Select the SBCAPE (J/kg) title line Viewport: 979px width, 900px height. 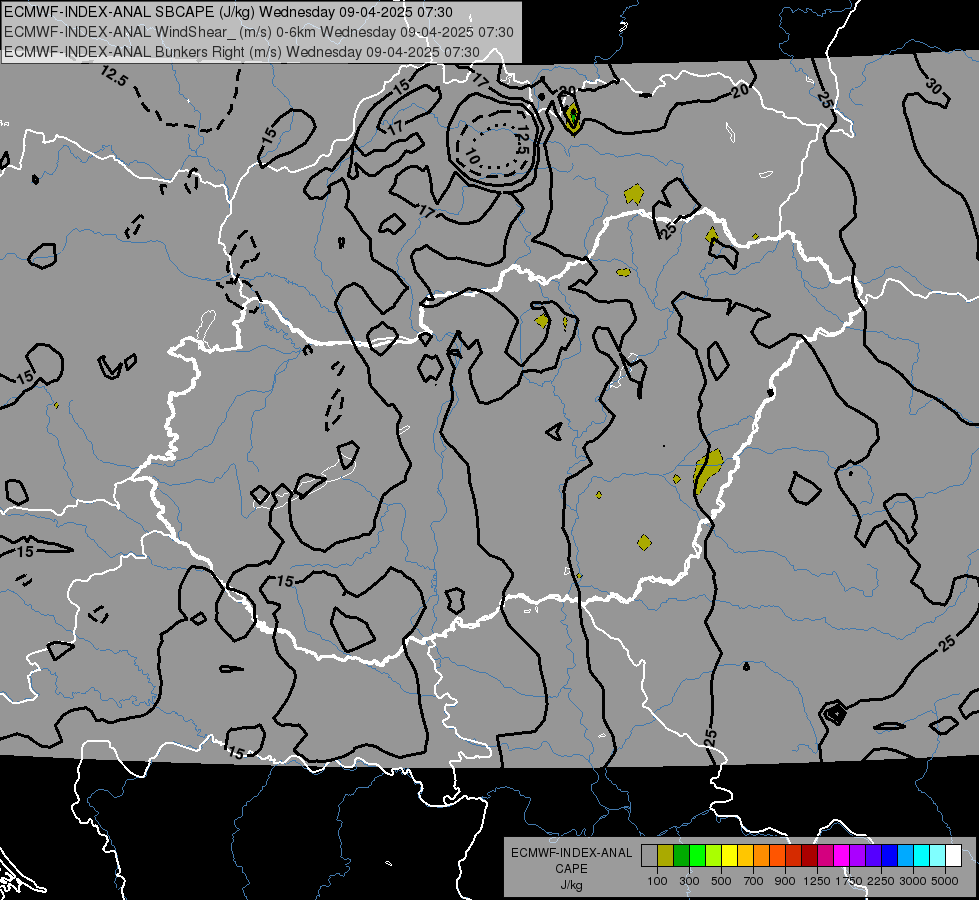[x=229, y=12]
